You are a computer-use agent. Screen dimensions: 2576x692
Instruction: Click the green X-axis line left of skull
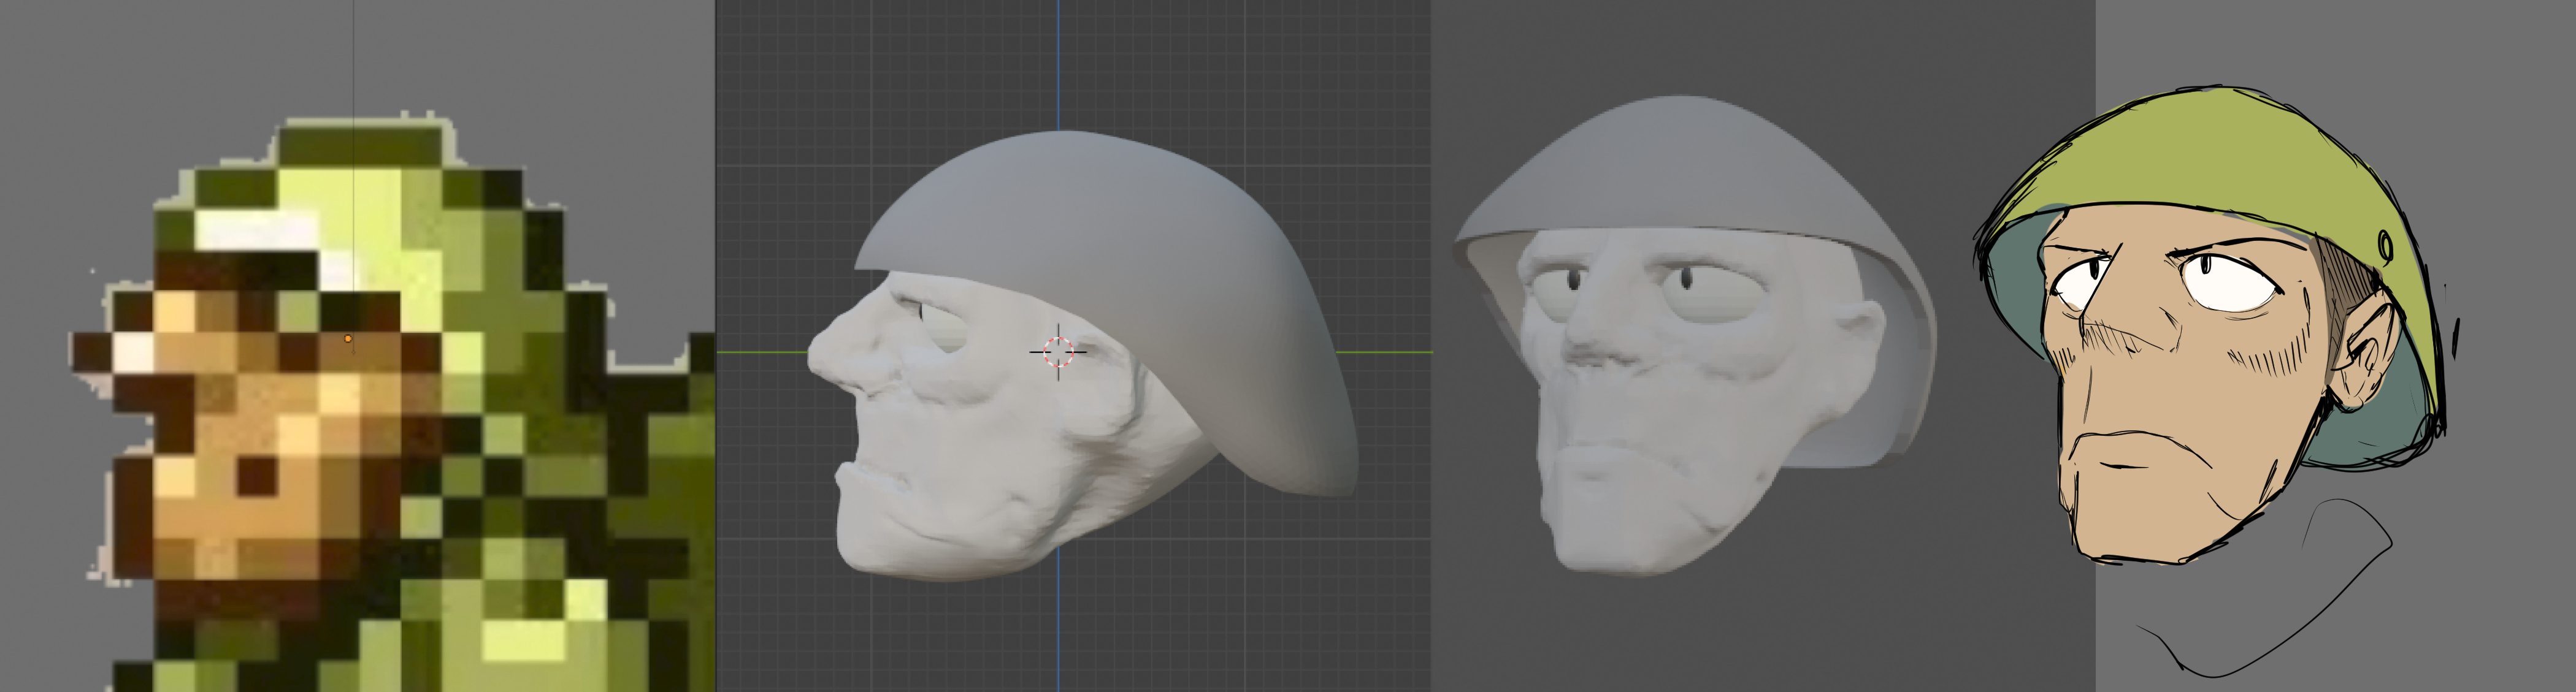click(x=760, y=352)
